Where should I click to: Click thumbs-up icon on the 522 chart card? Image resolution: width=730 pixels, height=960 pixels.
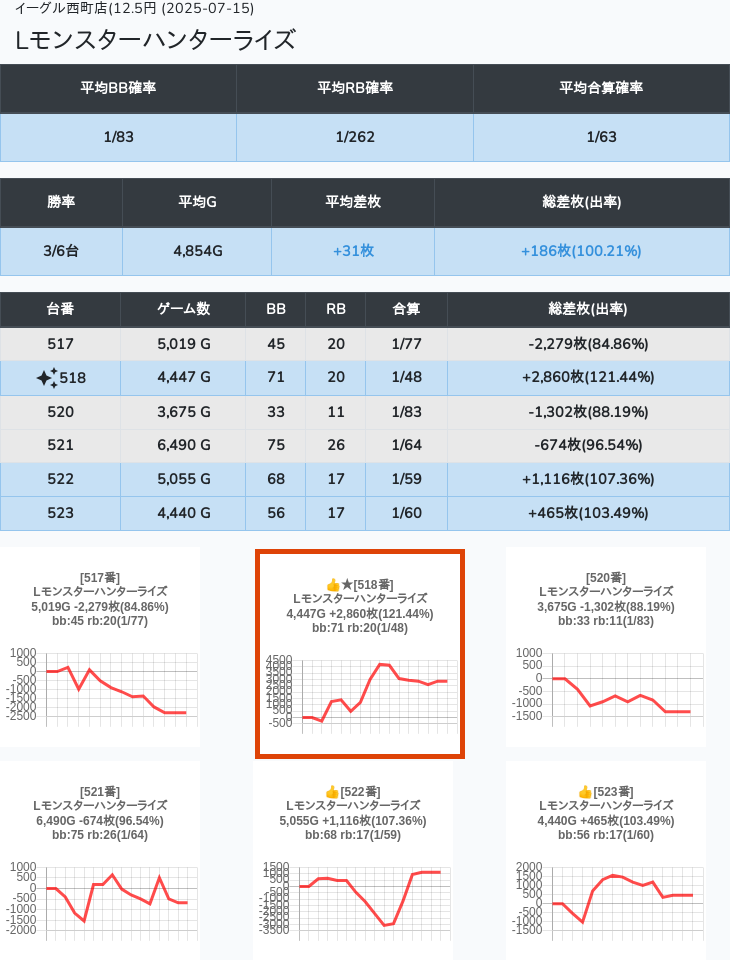332,792
